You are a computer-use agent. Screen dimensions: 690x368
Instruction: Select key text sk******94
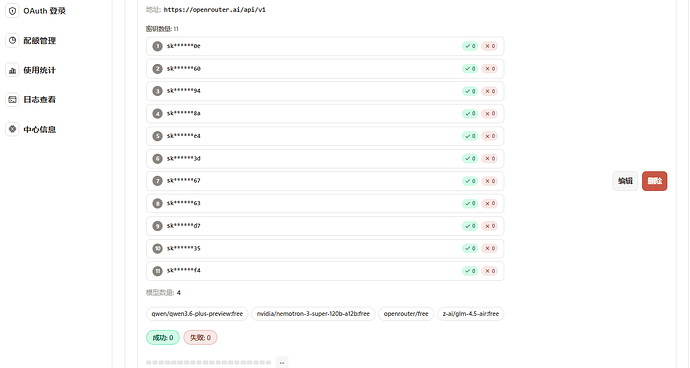[x=184, y=91]
